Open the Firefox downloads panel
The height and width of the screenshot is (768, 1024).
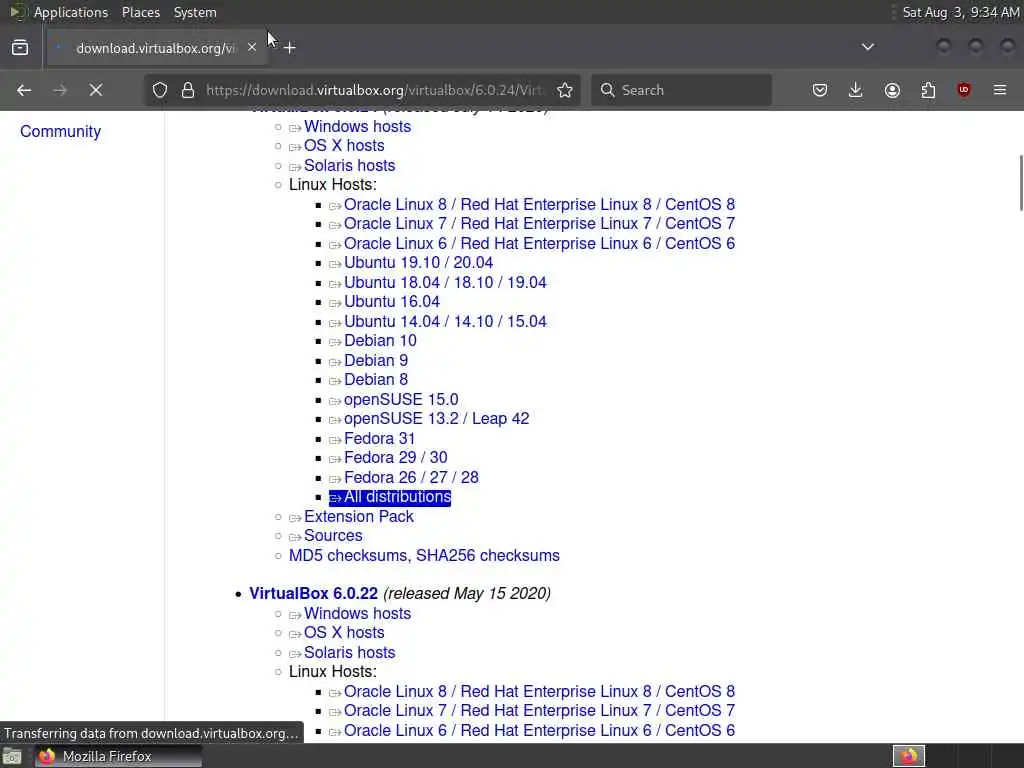[856, 90]
